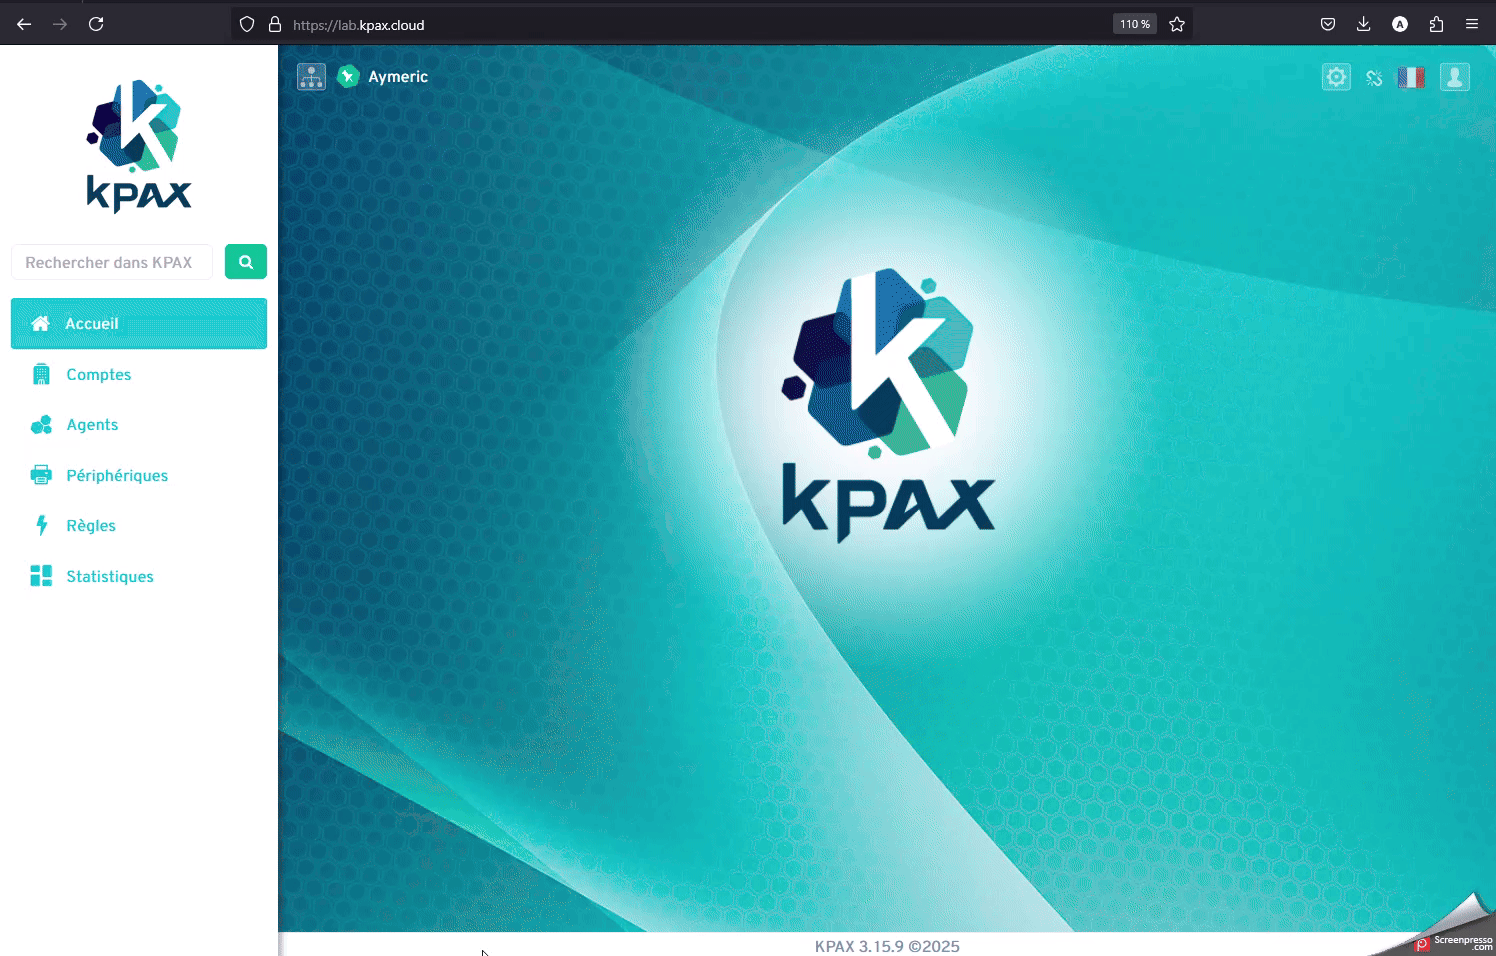Navigate to Périphériques
This screenshot has height=956, width=1496.
pyautogui.click(x=116, y=476)
